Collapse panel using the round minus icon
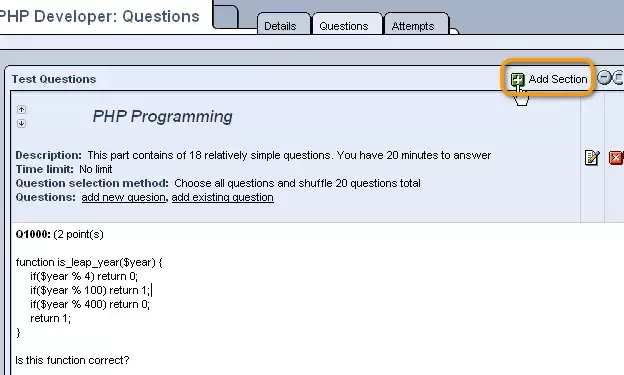This screenshot has height=375, width=624. (604, 77)
